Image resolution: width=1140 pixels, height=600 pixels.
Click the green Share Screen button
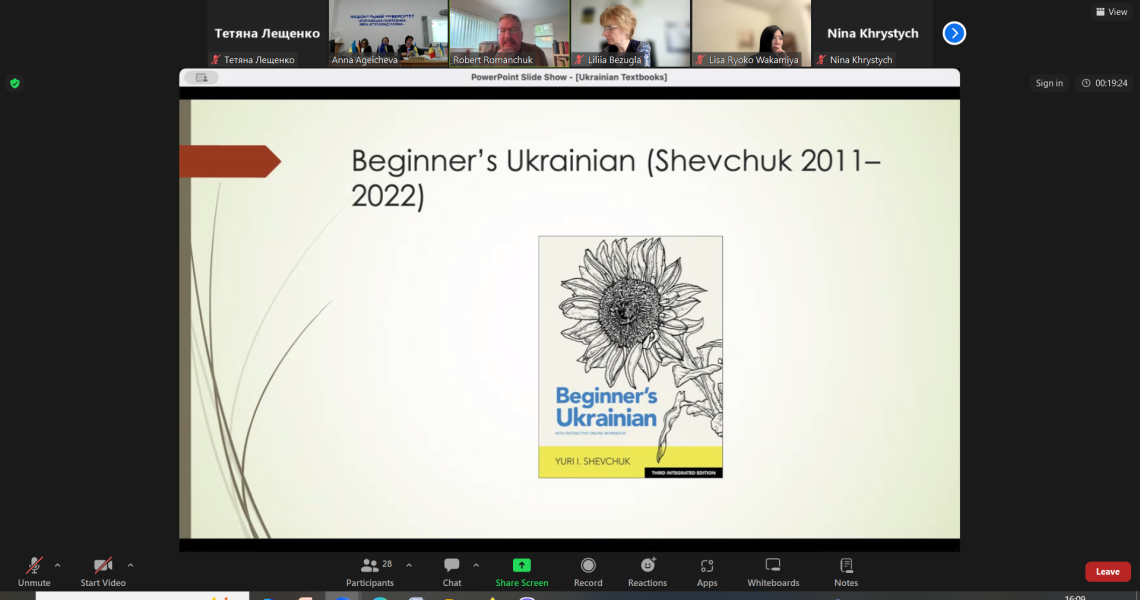[521, 572]
